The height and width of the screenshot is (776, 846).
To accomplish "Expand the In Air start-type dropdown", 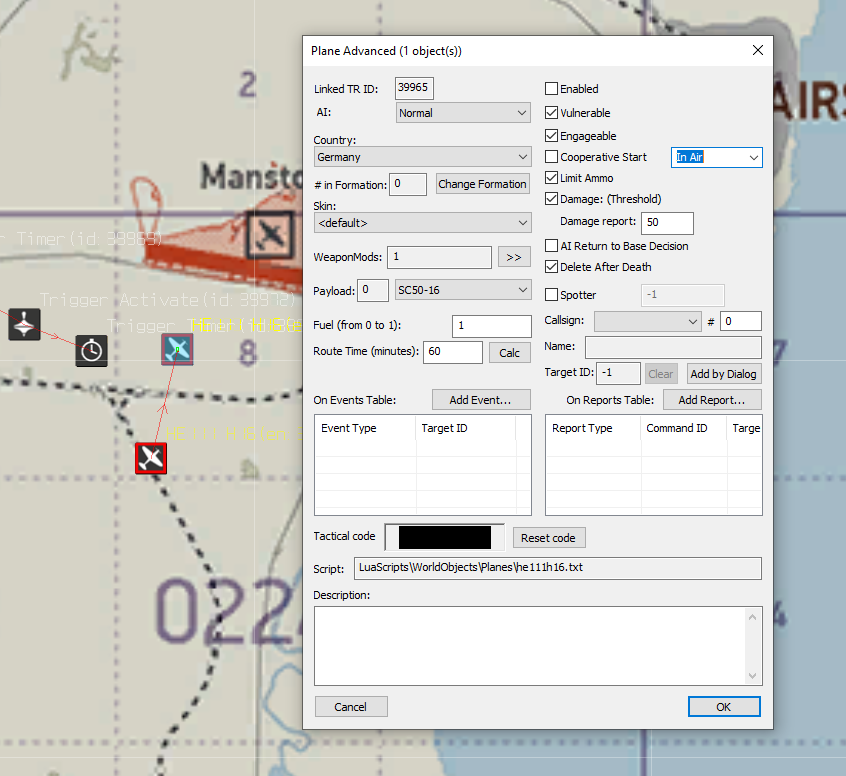I will point(716,157).
